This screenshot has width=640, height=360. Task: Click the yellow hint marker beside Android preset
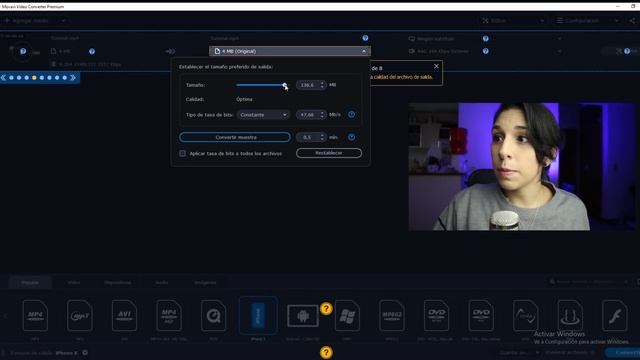click(326, 309)
